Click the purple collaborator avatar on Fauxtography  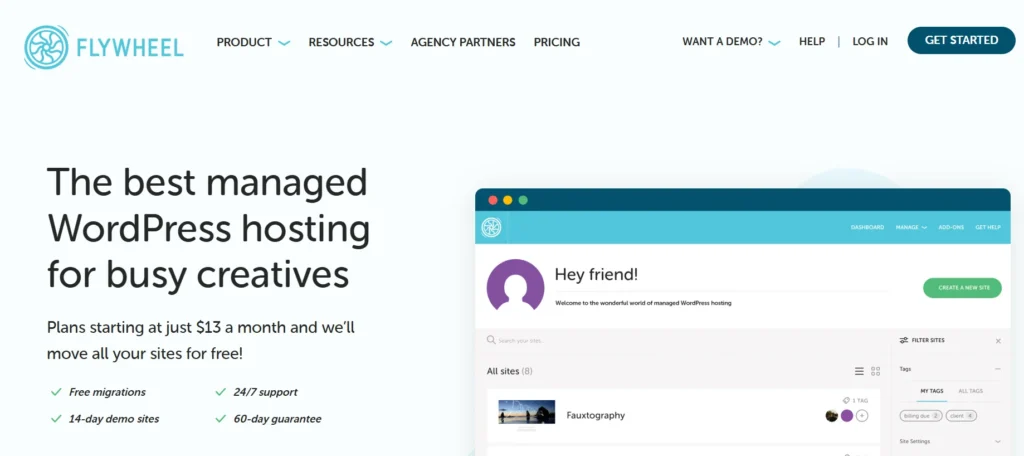[847, 415]
